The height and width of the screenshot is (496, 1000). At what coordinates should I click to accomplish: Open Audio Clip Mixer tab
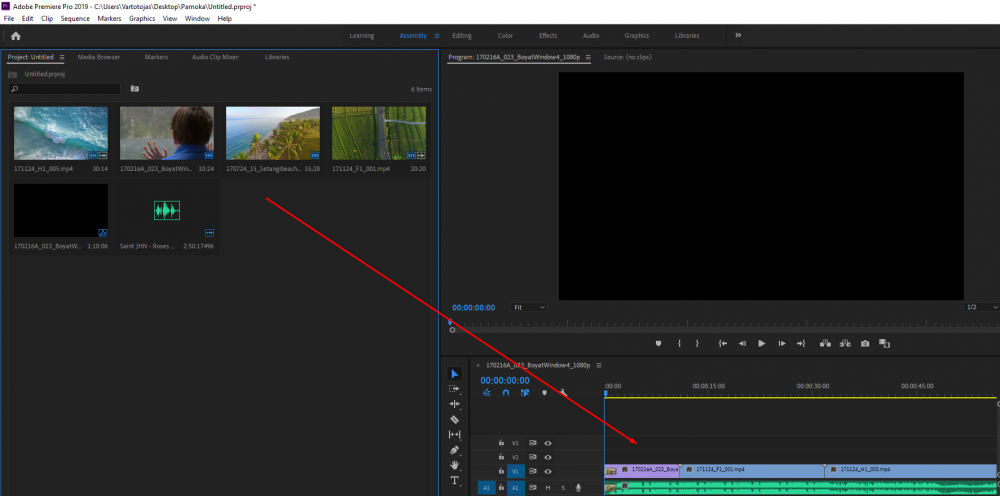[x=216, y=57]
